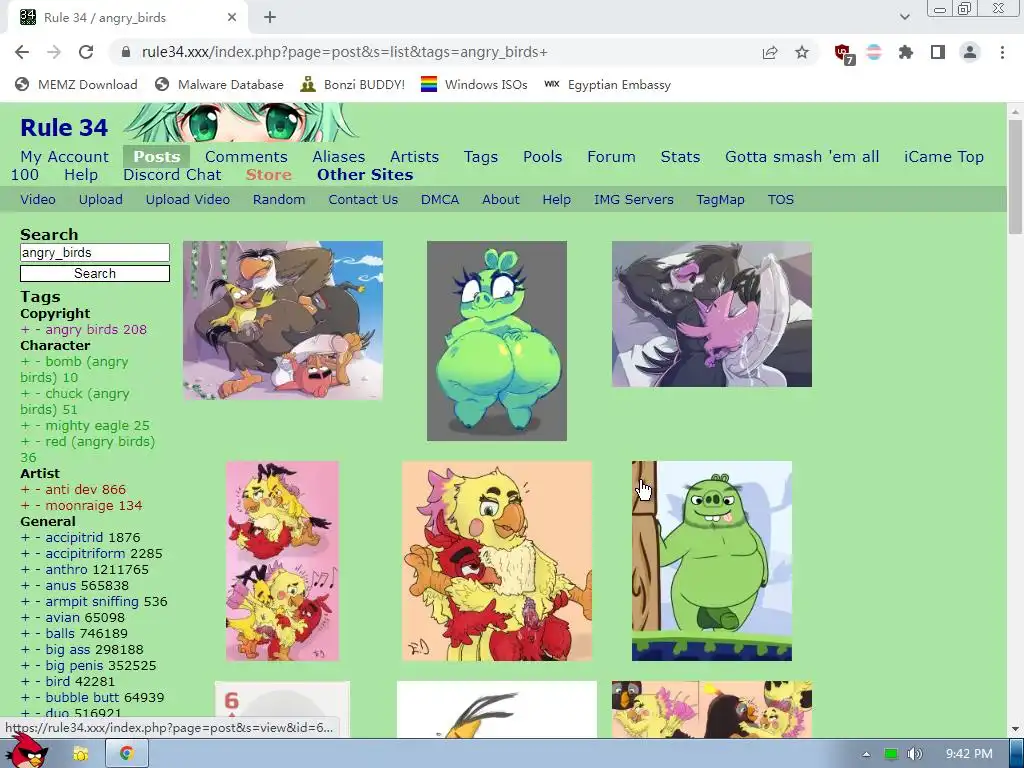Click the browser forward arrow
The width and height of the screenshot is (1024, 768).
(x=54, y=52)
